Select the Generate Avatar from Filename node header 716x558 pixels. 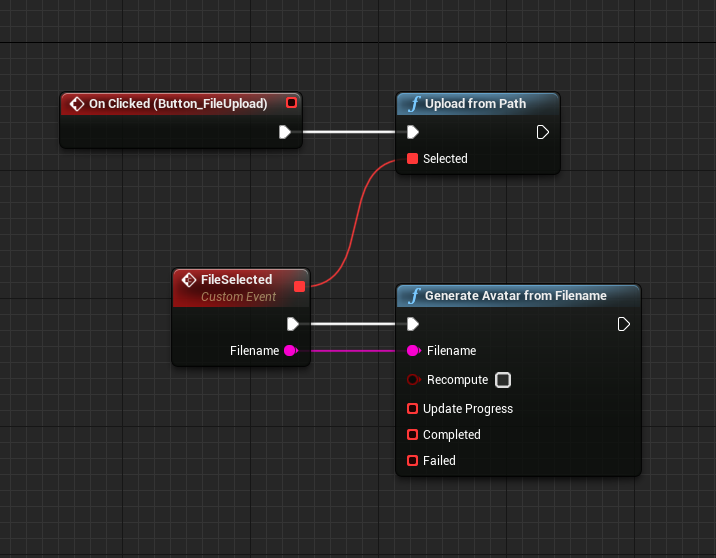(x=515, y=296)
